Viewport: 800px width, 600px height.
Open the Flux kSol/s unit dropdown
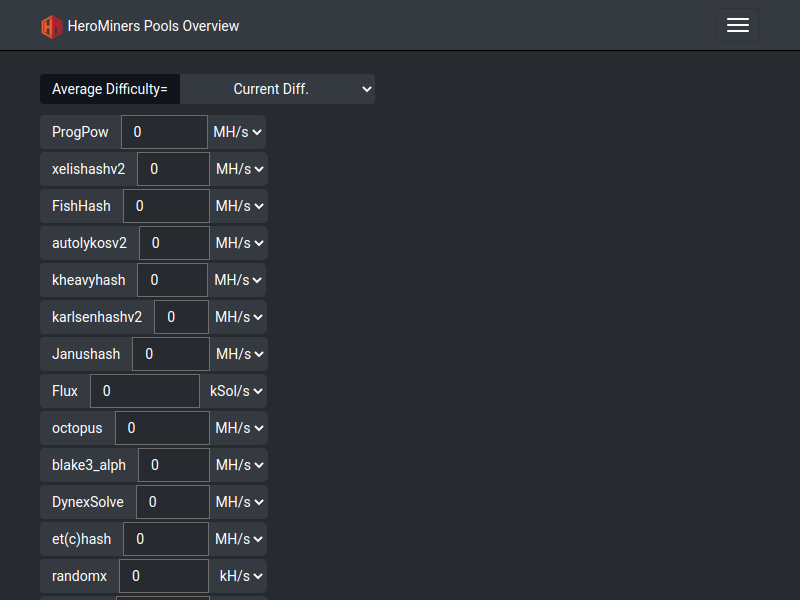[234, 391]
